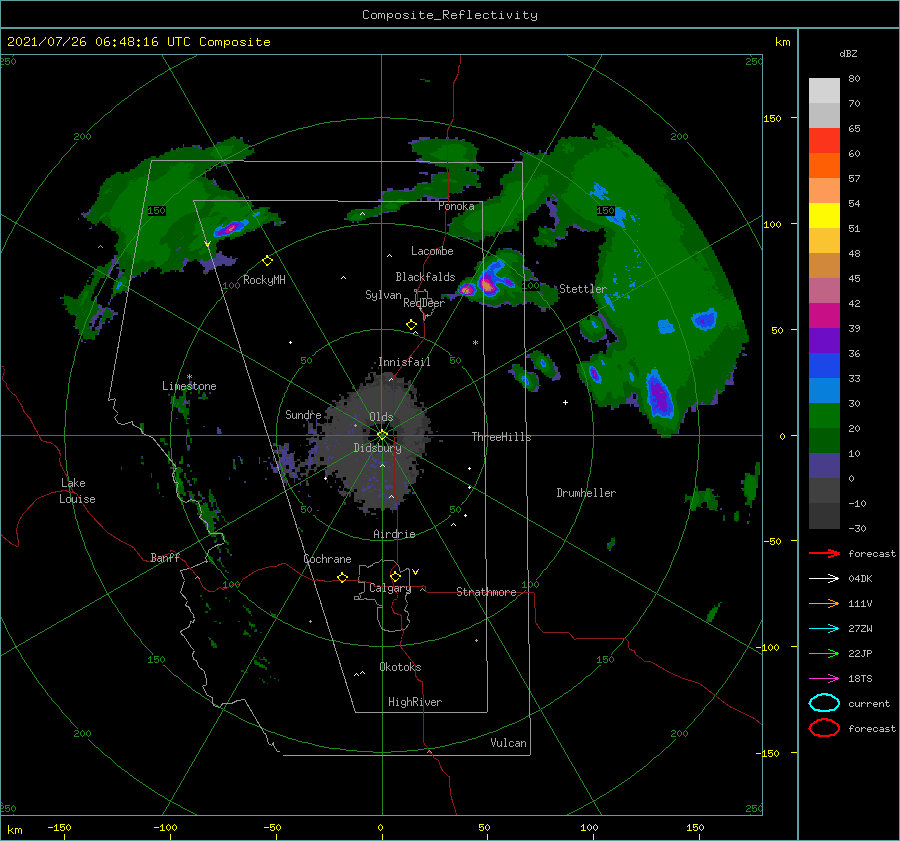Click the storm cell northwest of RockyMH
This screenshot has width=900, height=841.
[231, 227]
